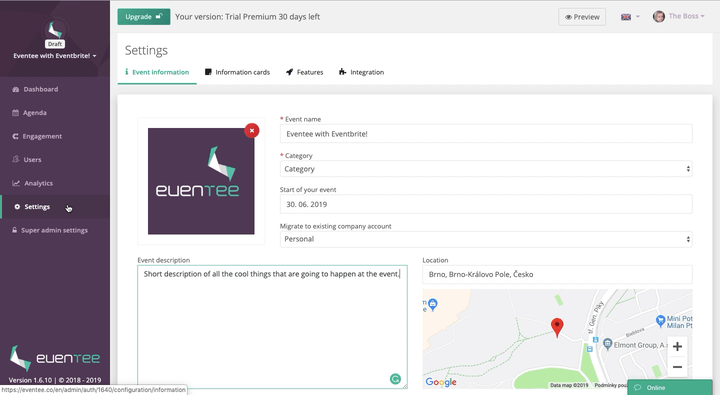720x395 pixels.
Task: Click the Elmont Group map marker
Action: [x=608, y=344]
